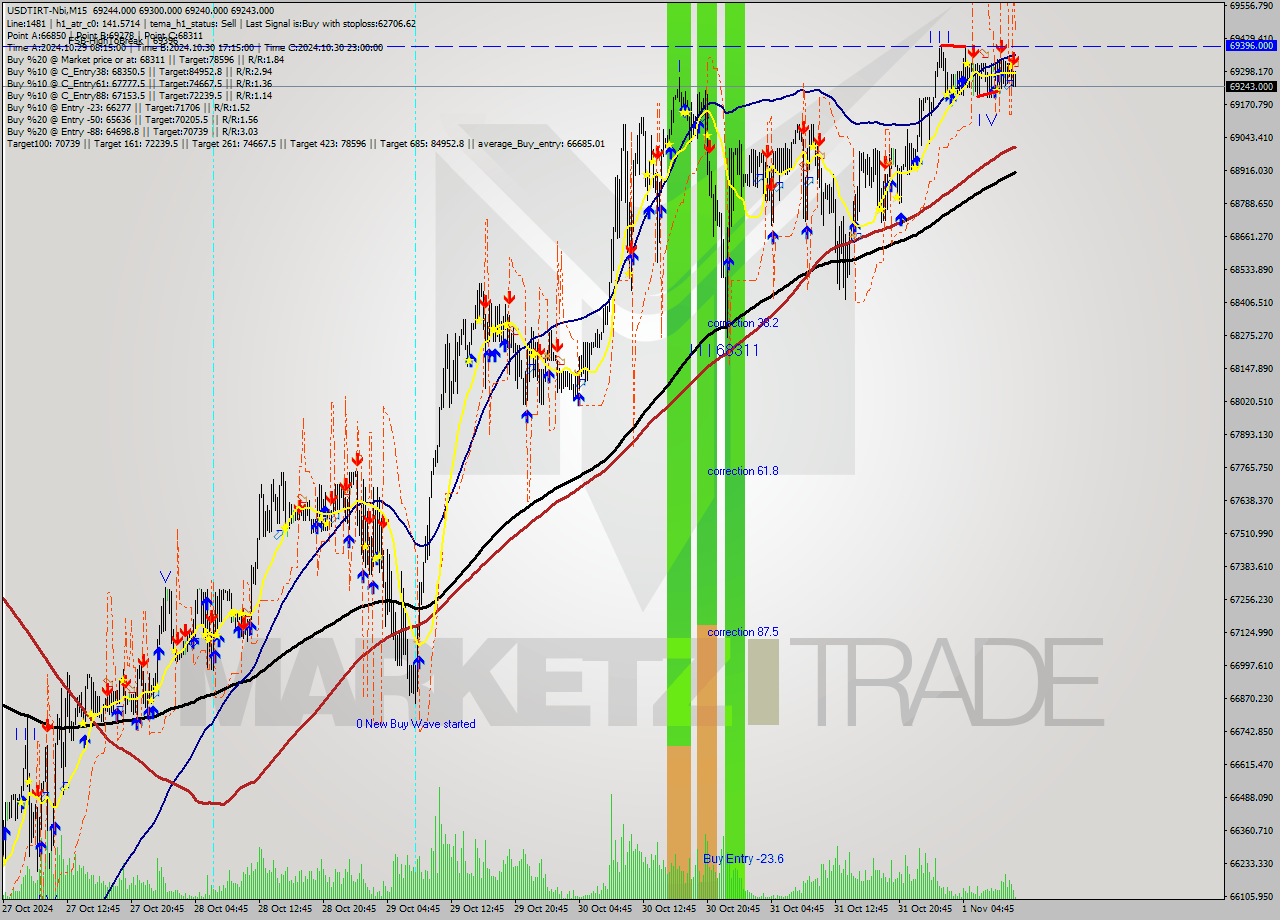Click the '28 Oct 04:45' time label
Viewport: 1280px width, 920px height.
221,909
